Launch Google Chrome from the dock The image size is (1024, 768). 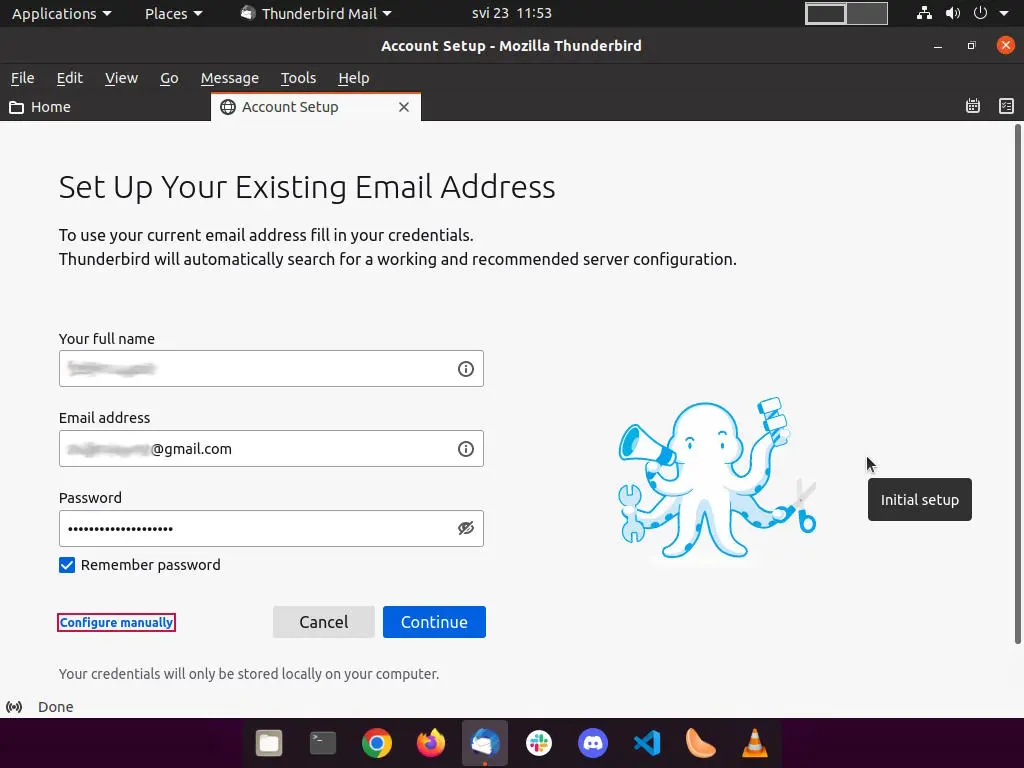[377, 743]
